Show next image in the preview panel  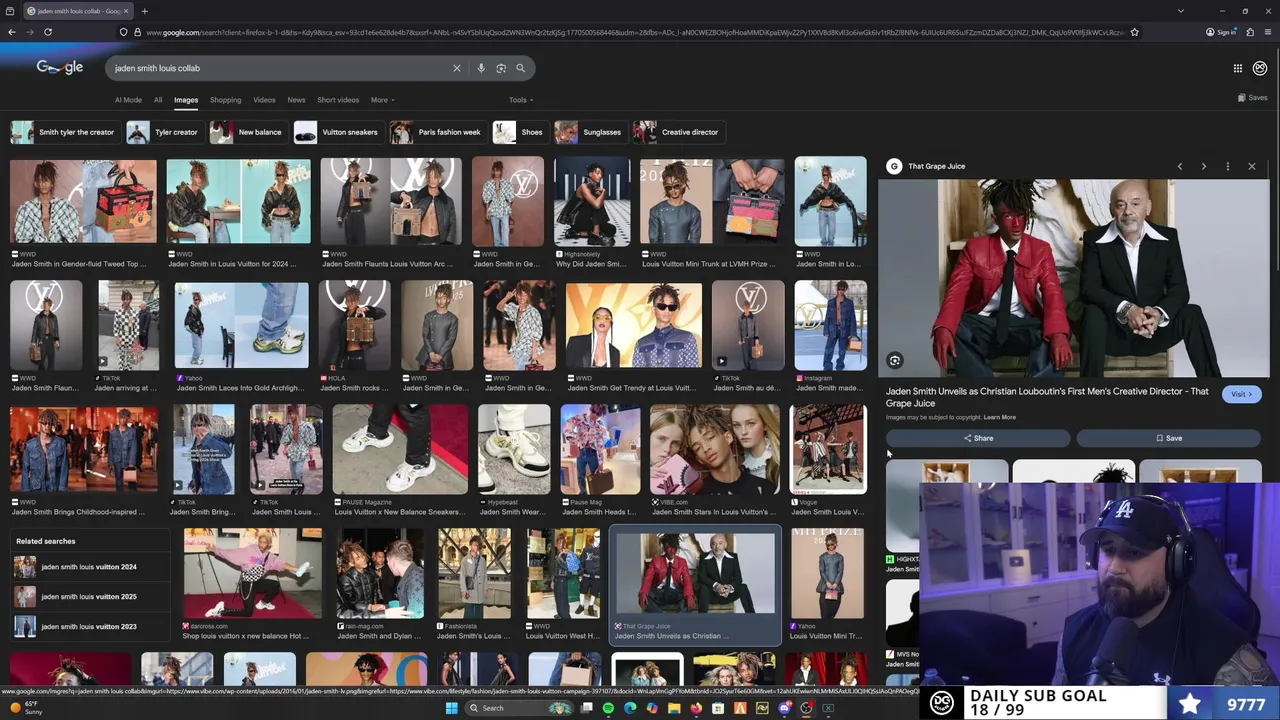pyautogui.click(x=1204, y=166)
